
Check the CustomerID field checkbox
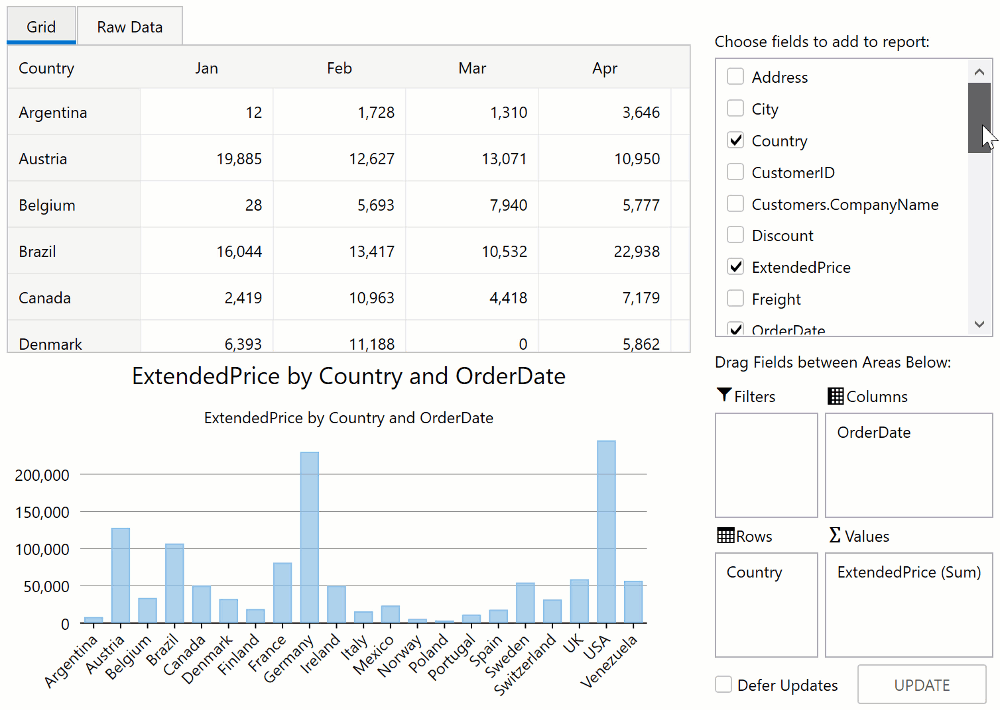click(x=735, y=172)
